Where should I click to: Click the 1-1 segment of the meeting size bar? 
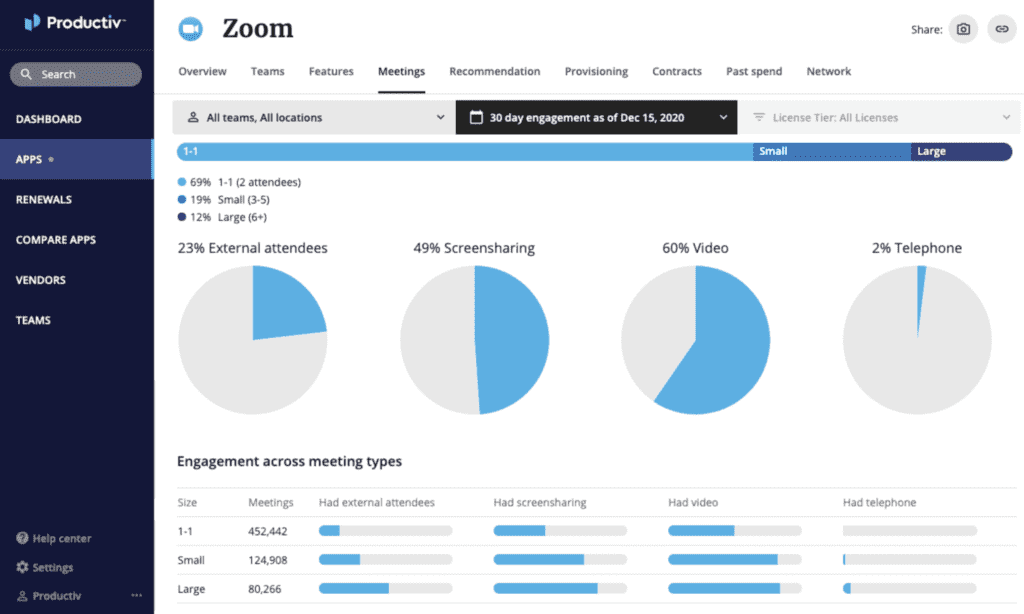click(x=465, y=152)
